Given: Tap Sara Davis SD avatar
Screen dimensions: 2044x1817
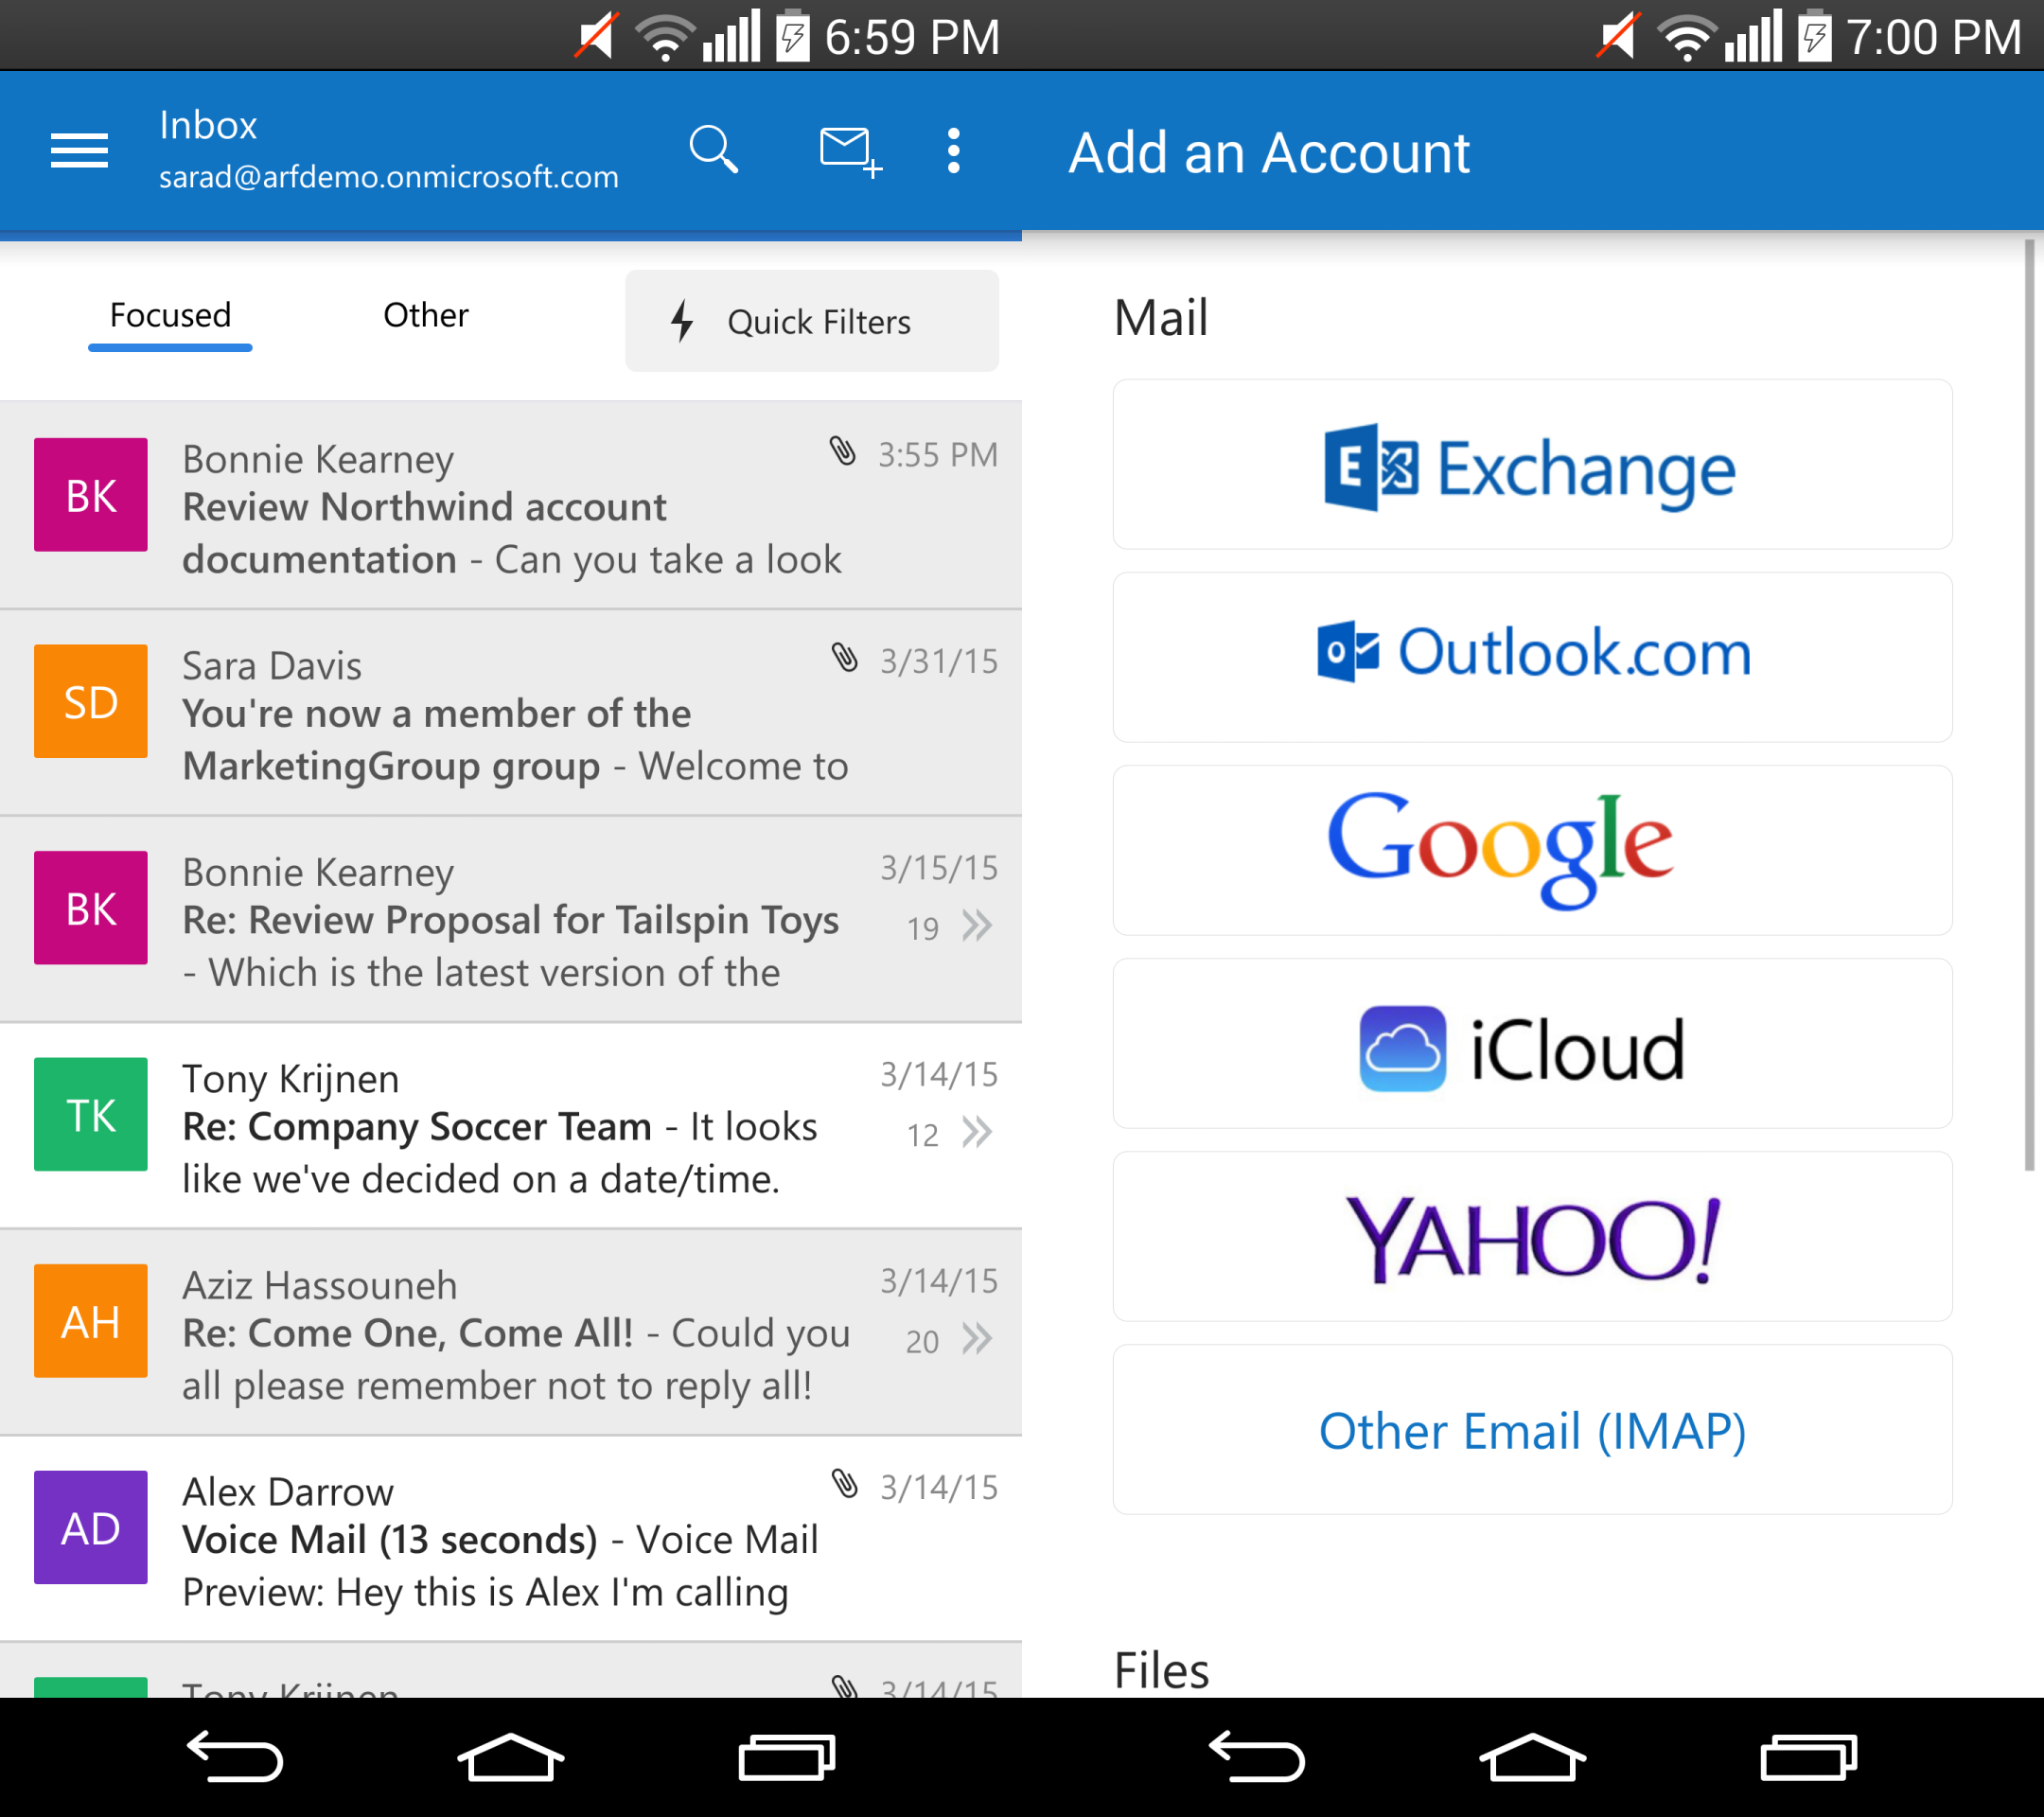Looking at the screenshot, I should click(91, 701).
